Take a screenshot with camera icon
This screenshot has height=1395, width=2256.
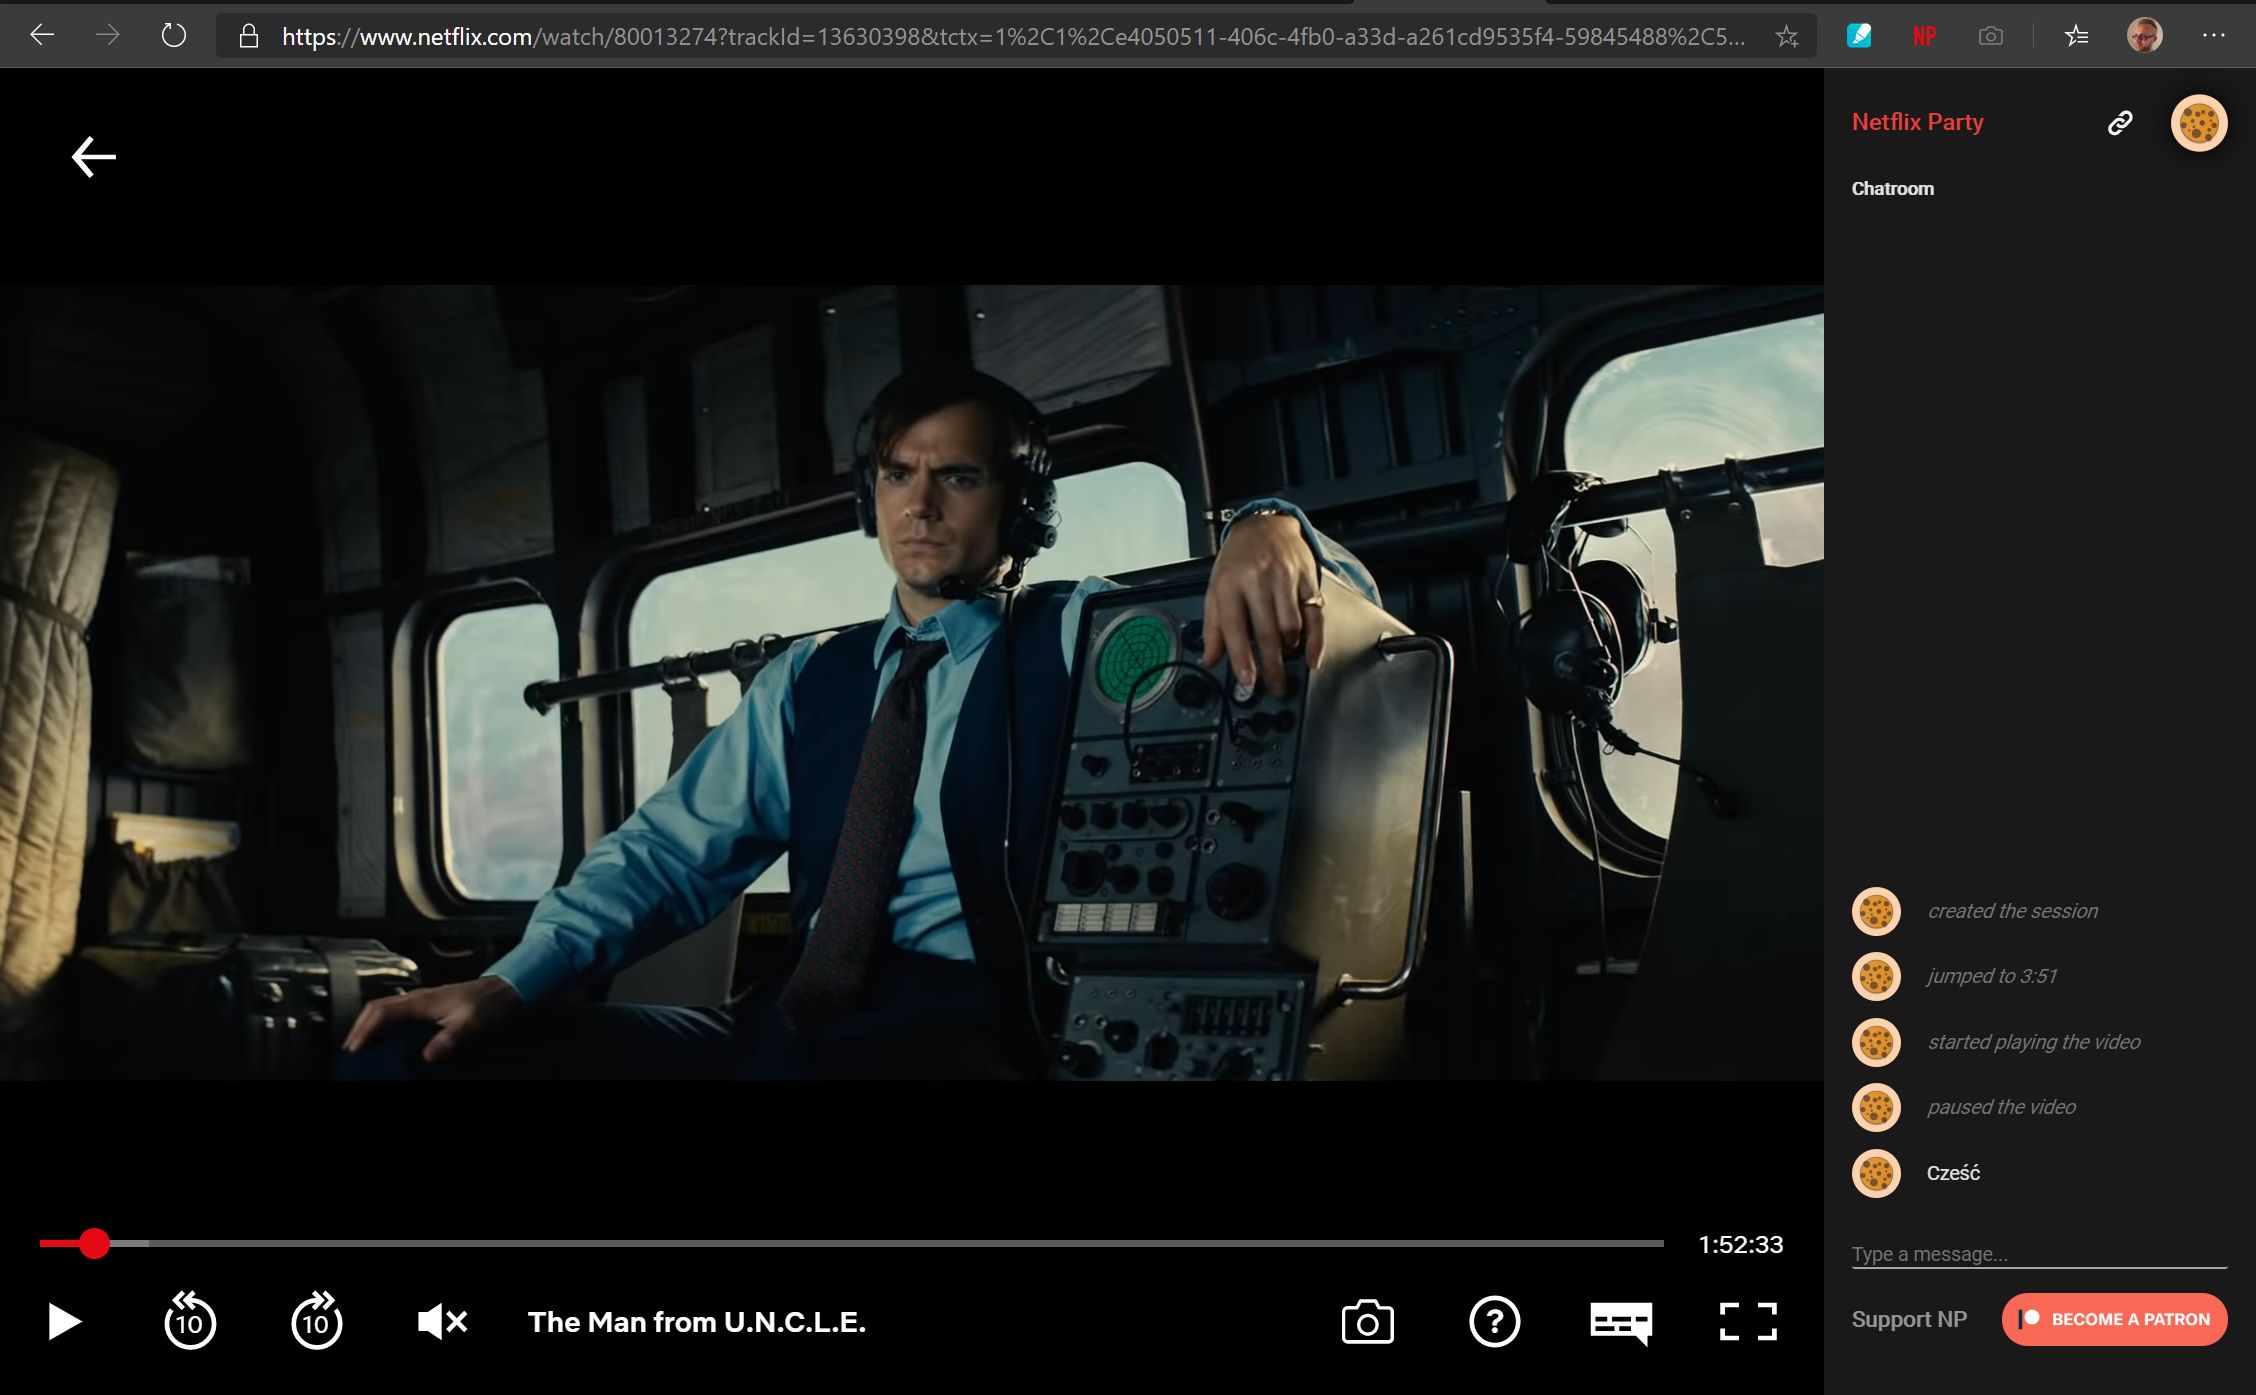tap(1367, 1322)
